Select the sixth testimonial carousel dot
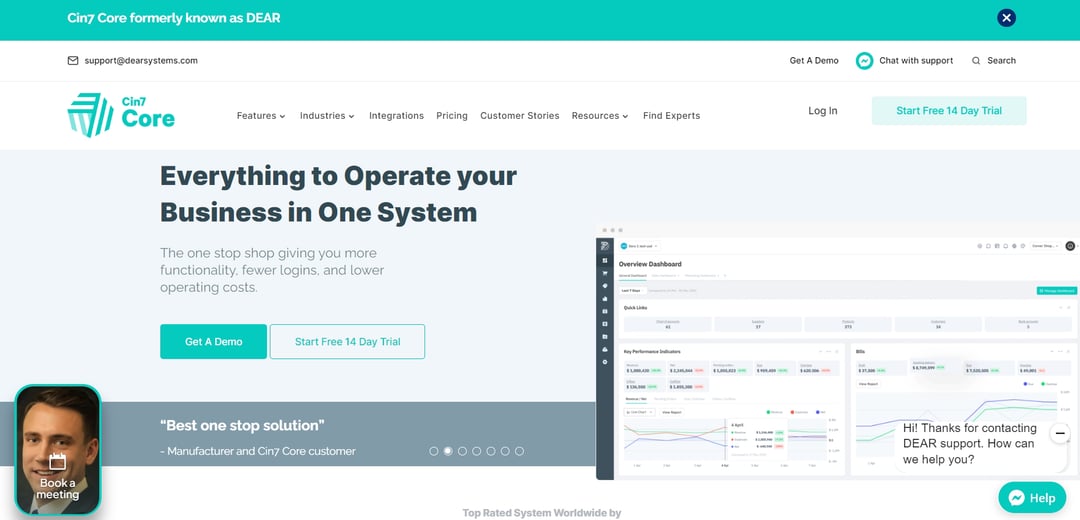The height and width of the screenshot is (520, 1080). [505, 451]
